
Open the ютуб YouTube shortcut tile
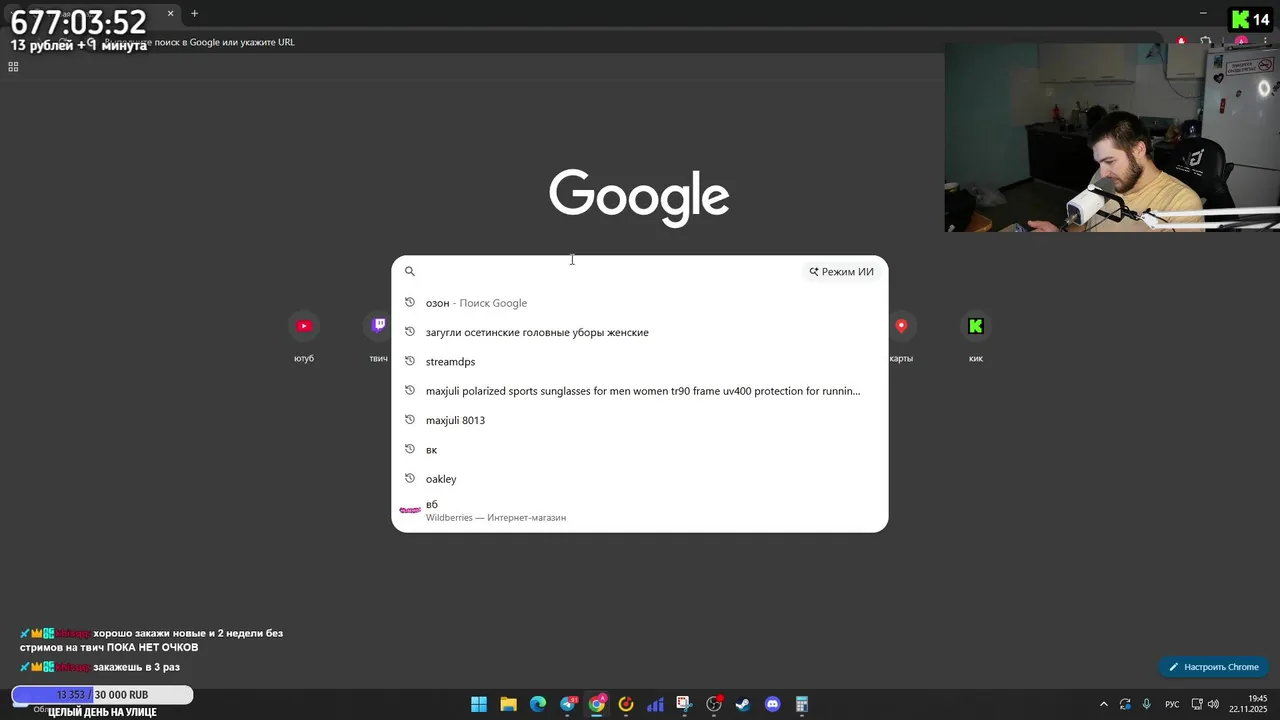tap(304, 336)
